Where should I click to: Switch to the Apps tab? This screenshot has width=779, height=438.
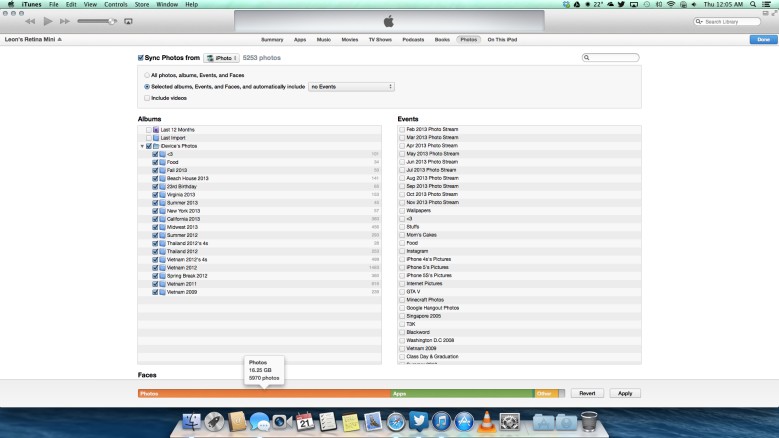[300, 39]
